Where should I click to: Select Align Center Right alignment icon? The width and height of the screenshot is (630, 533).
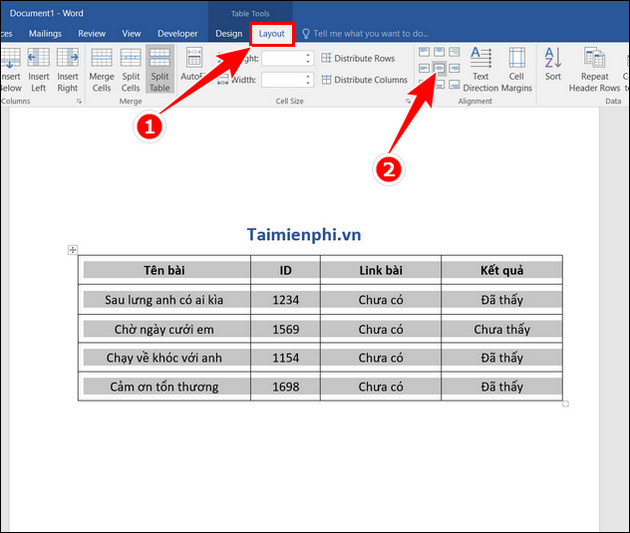tap(454, 68)
